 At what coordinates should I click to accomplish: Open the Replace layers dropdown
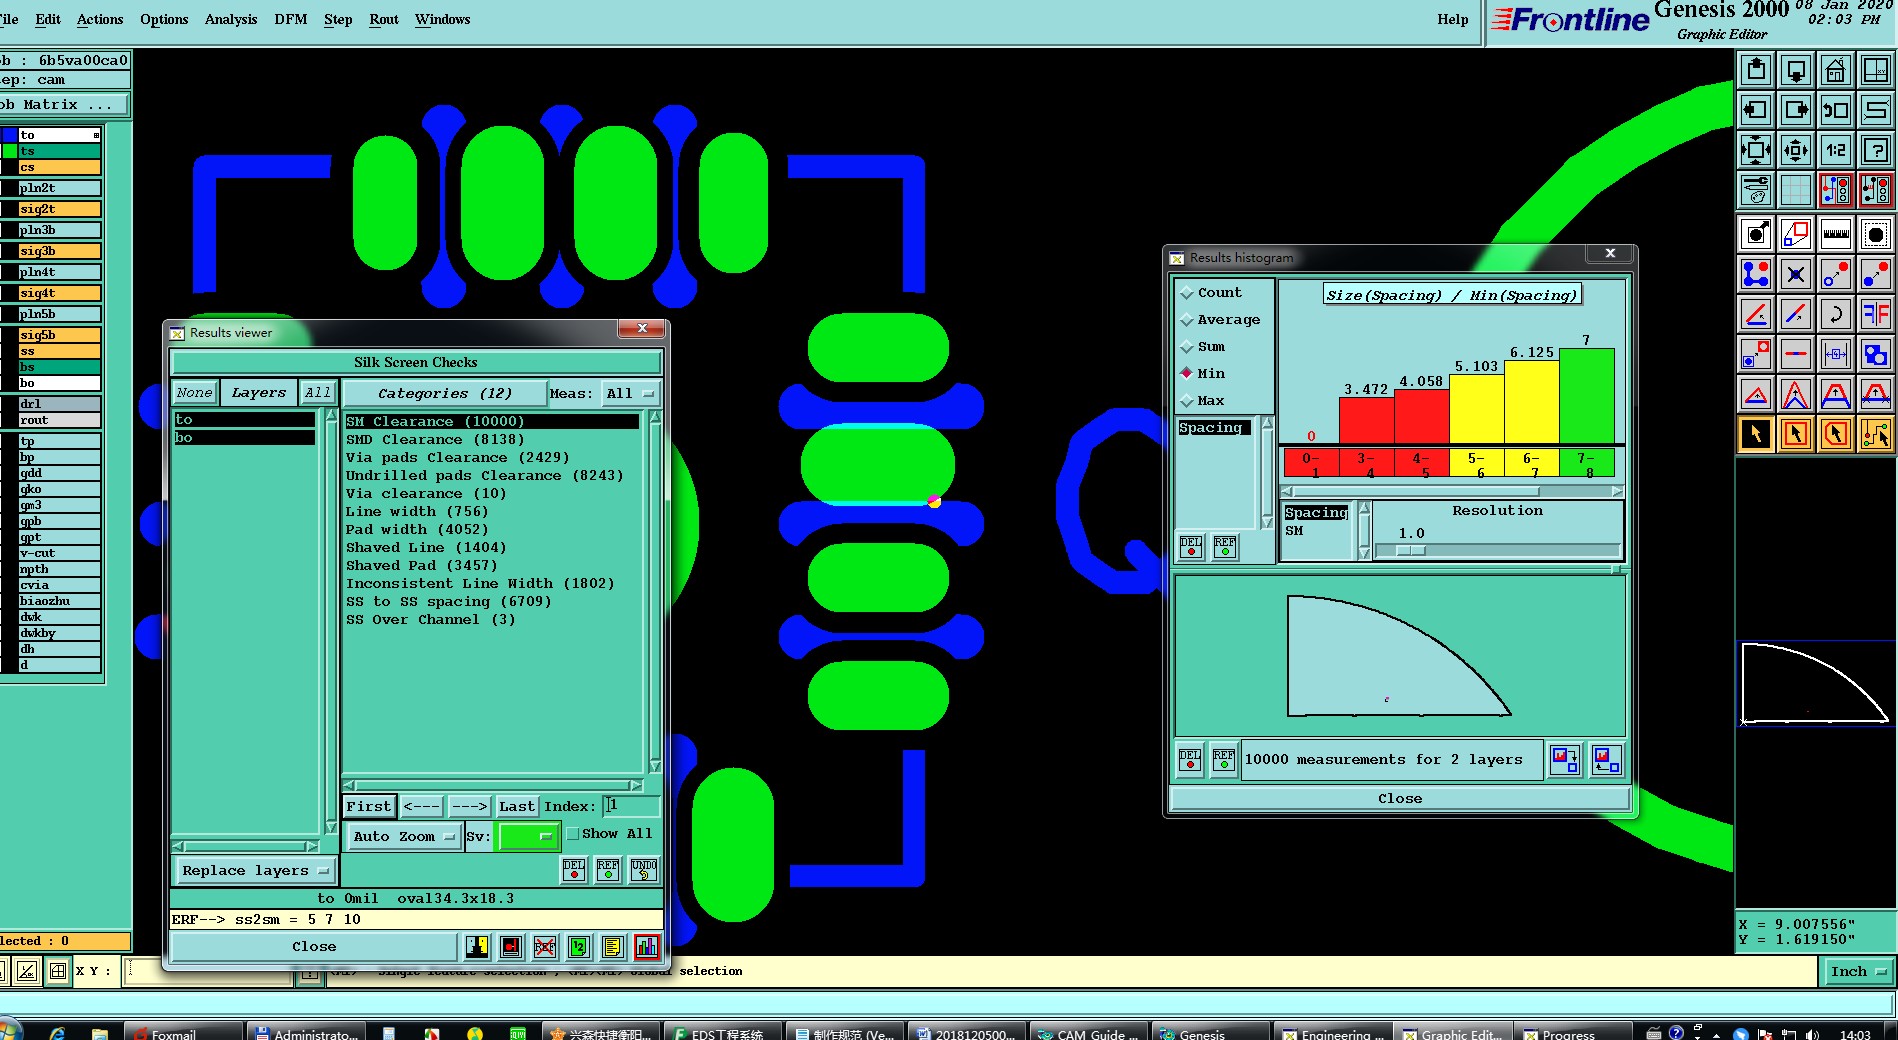(254, 870)
